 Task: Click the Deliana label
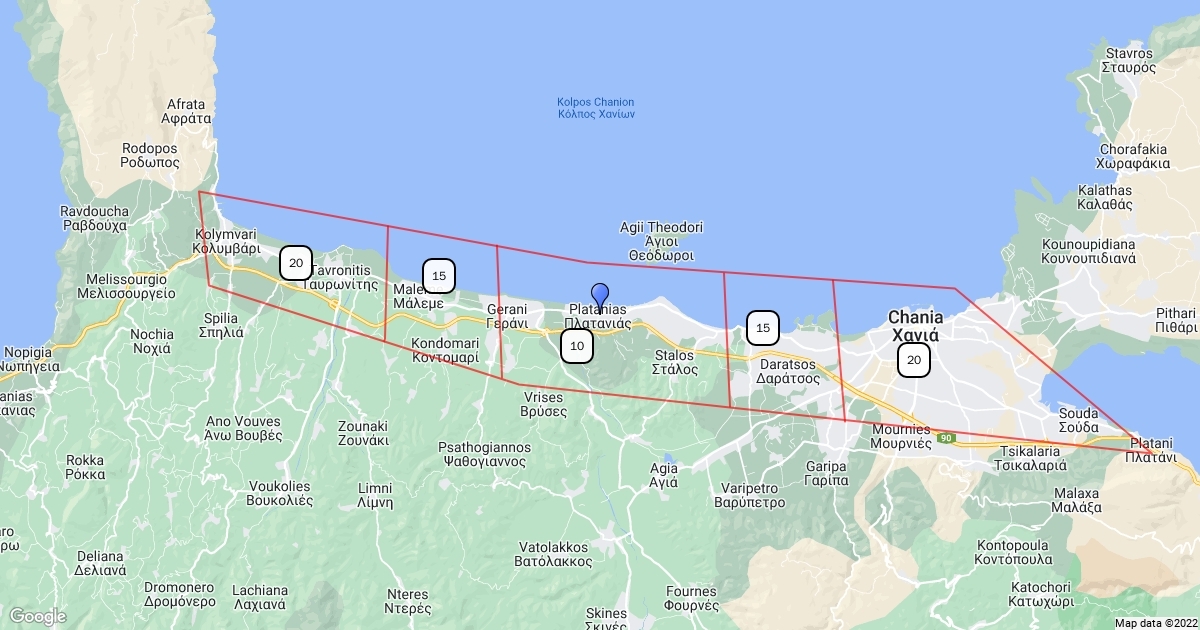[101, 562]
